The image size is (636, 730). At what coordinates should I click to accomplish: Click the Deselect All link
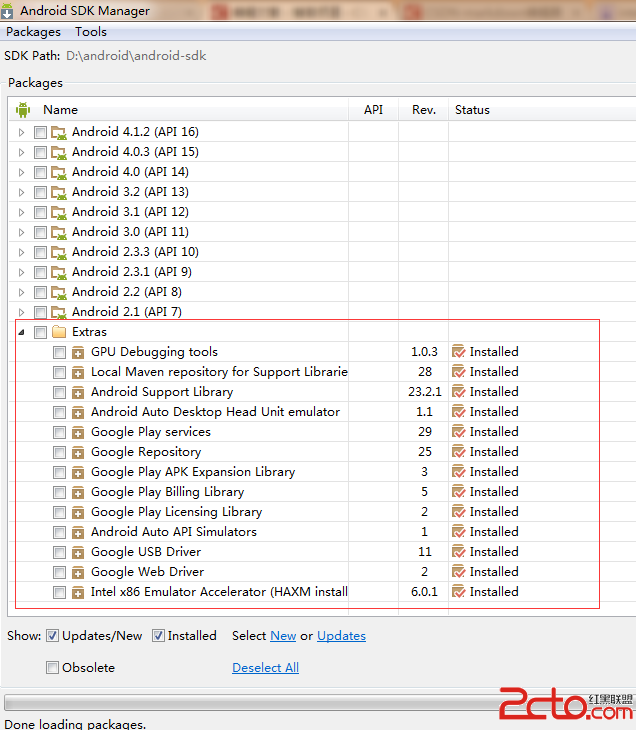pos(265,668)
